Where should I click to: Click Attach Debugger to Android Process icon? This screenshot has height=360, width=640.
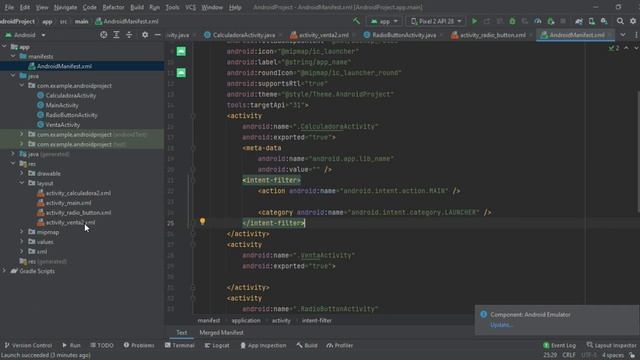[x=550, y=21]
